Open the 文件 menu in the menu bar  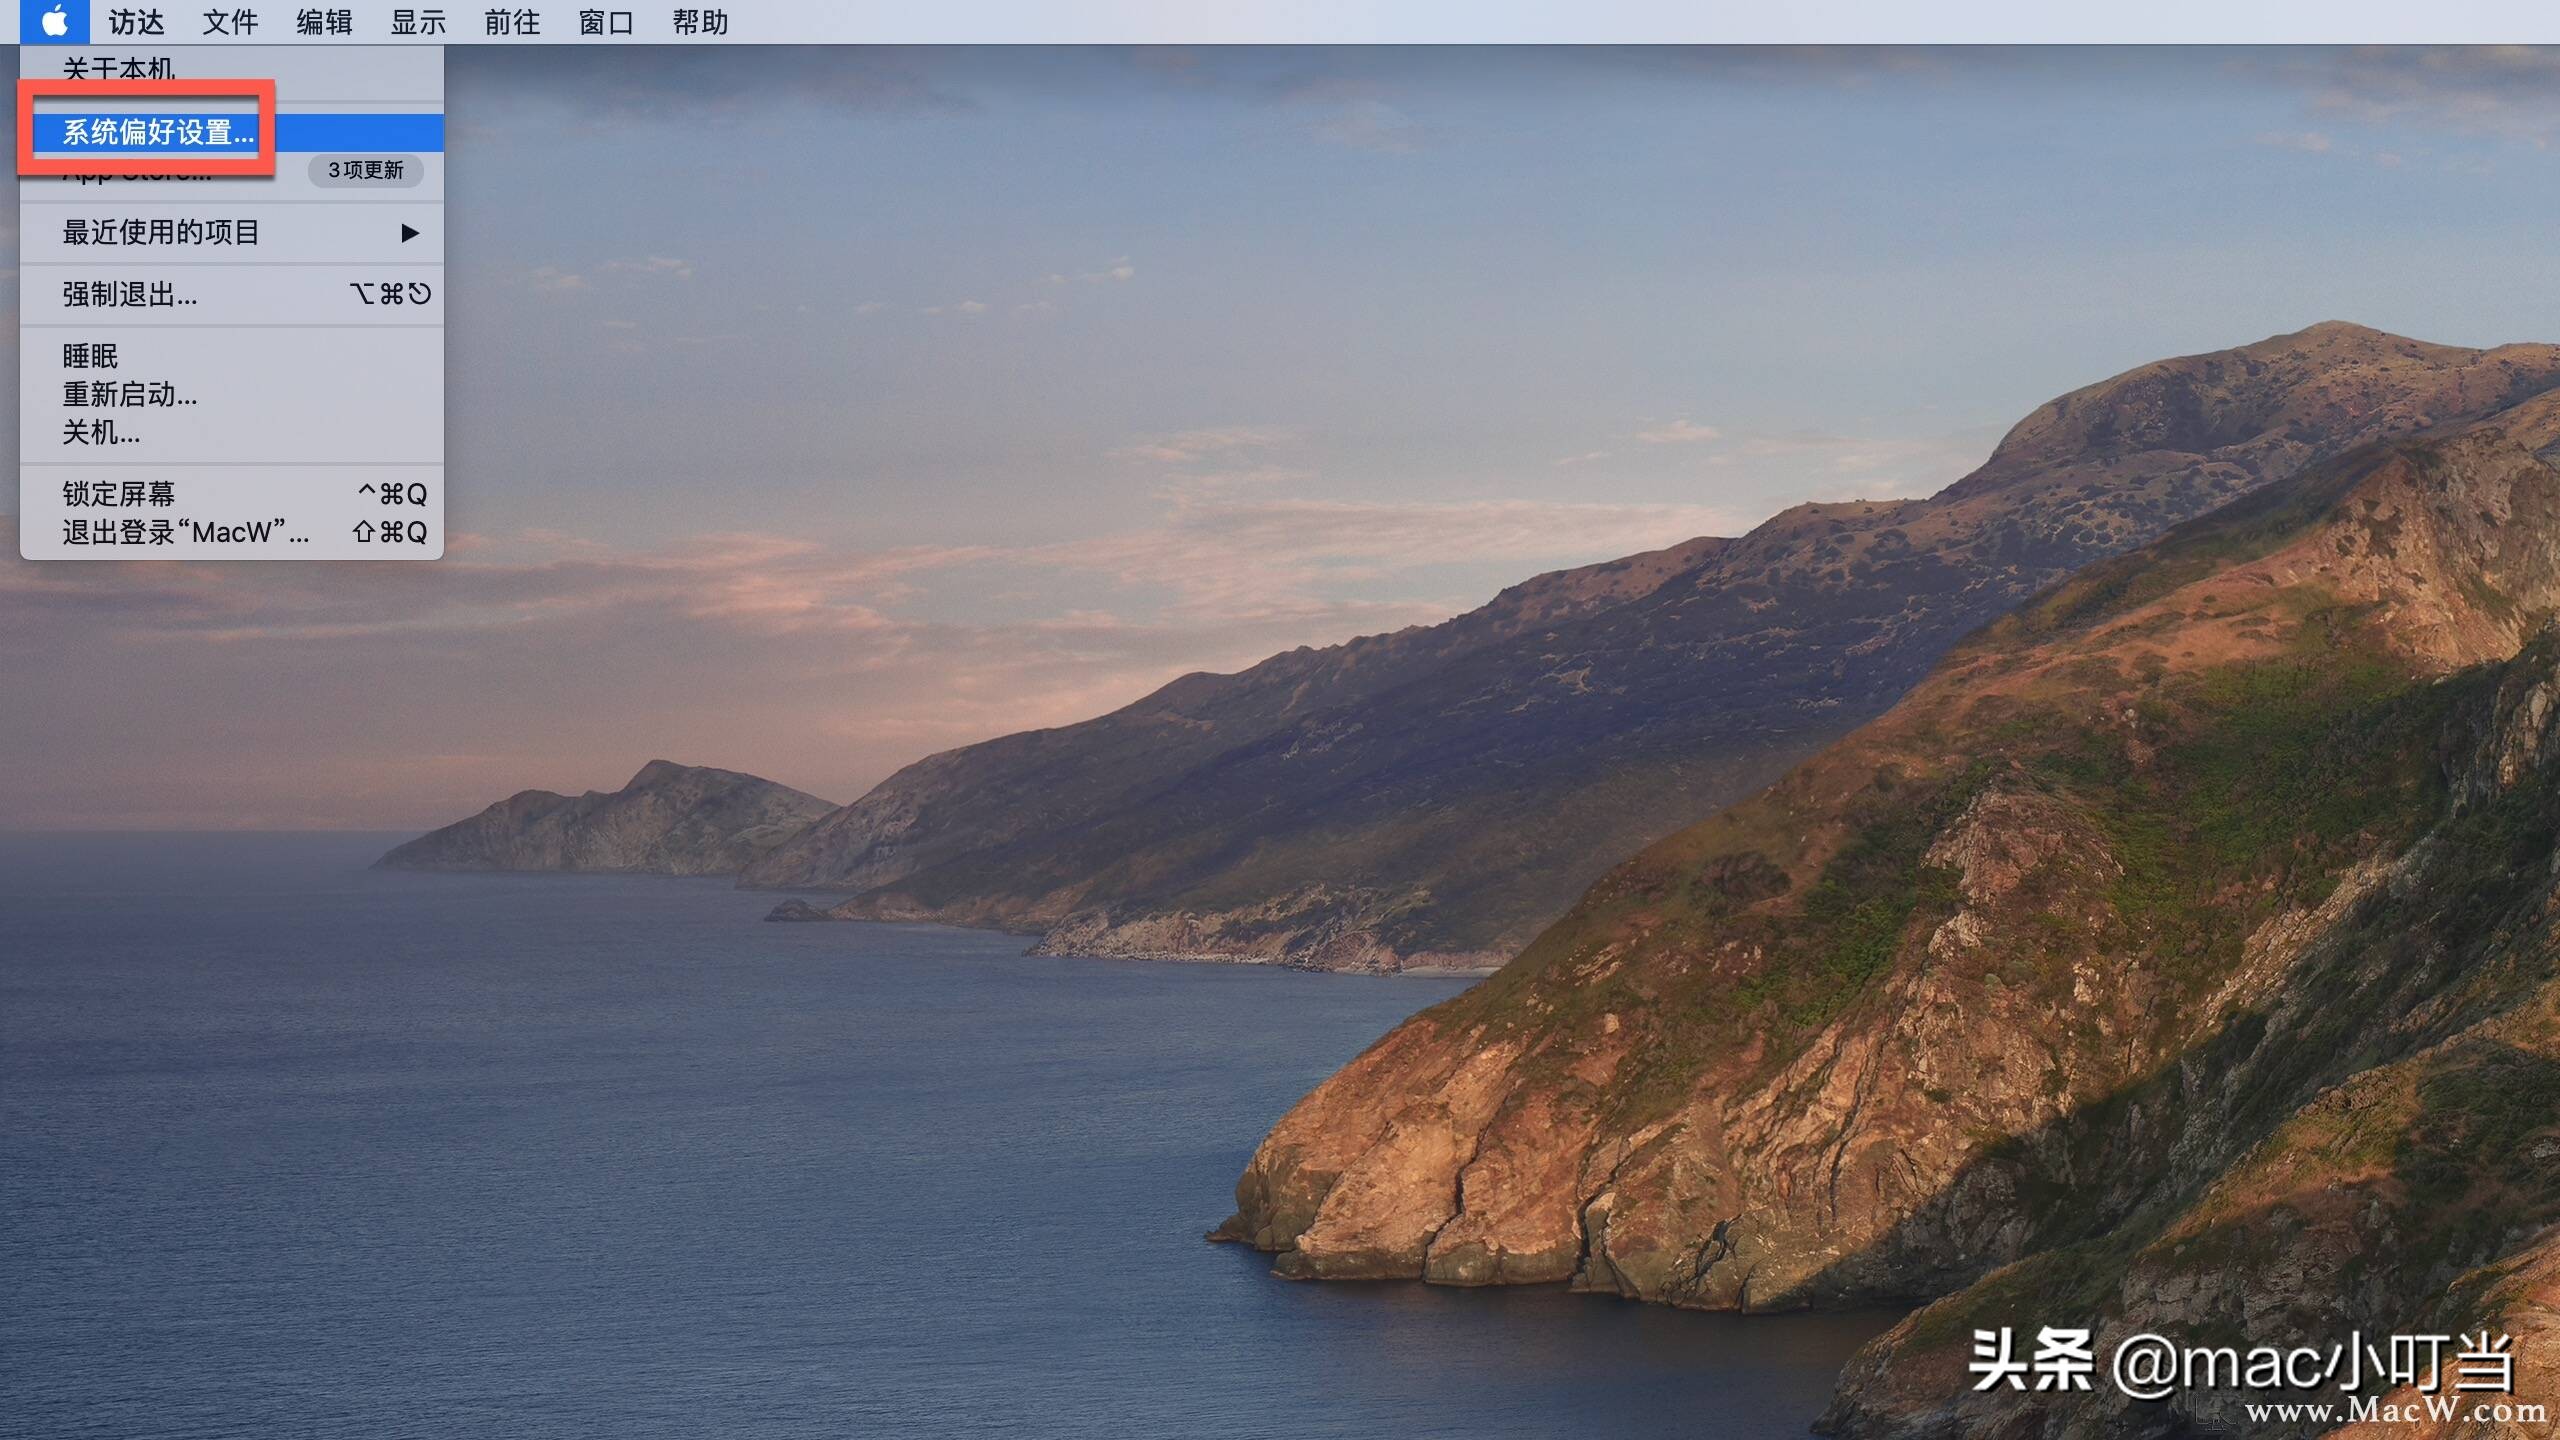click(230, 21)
